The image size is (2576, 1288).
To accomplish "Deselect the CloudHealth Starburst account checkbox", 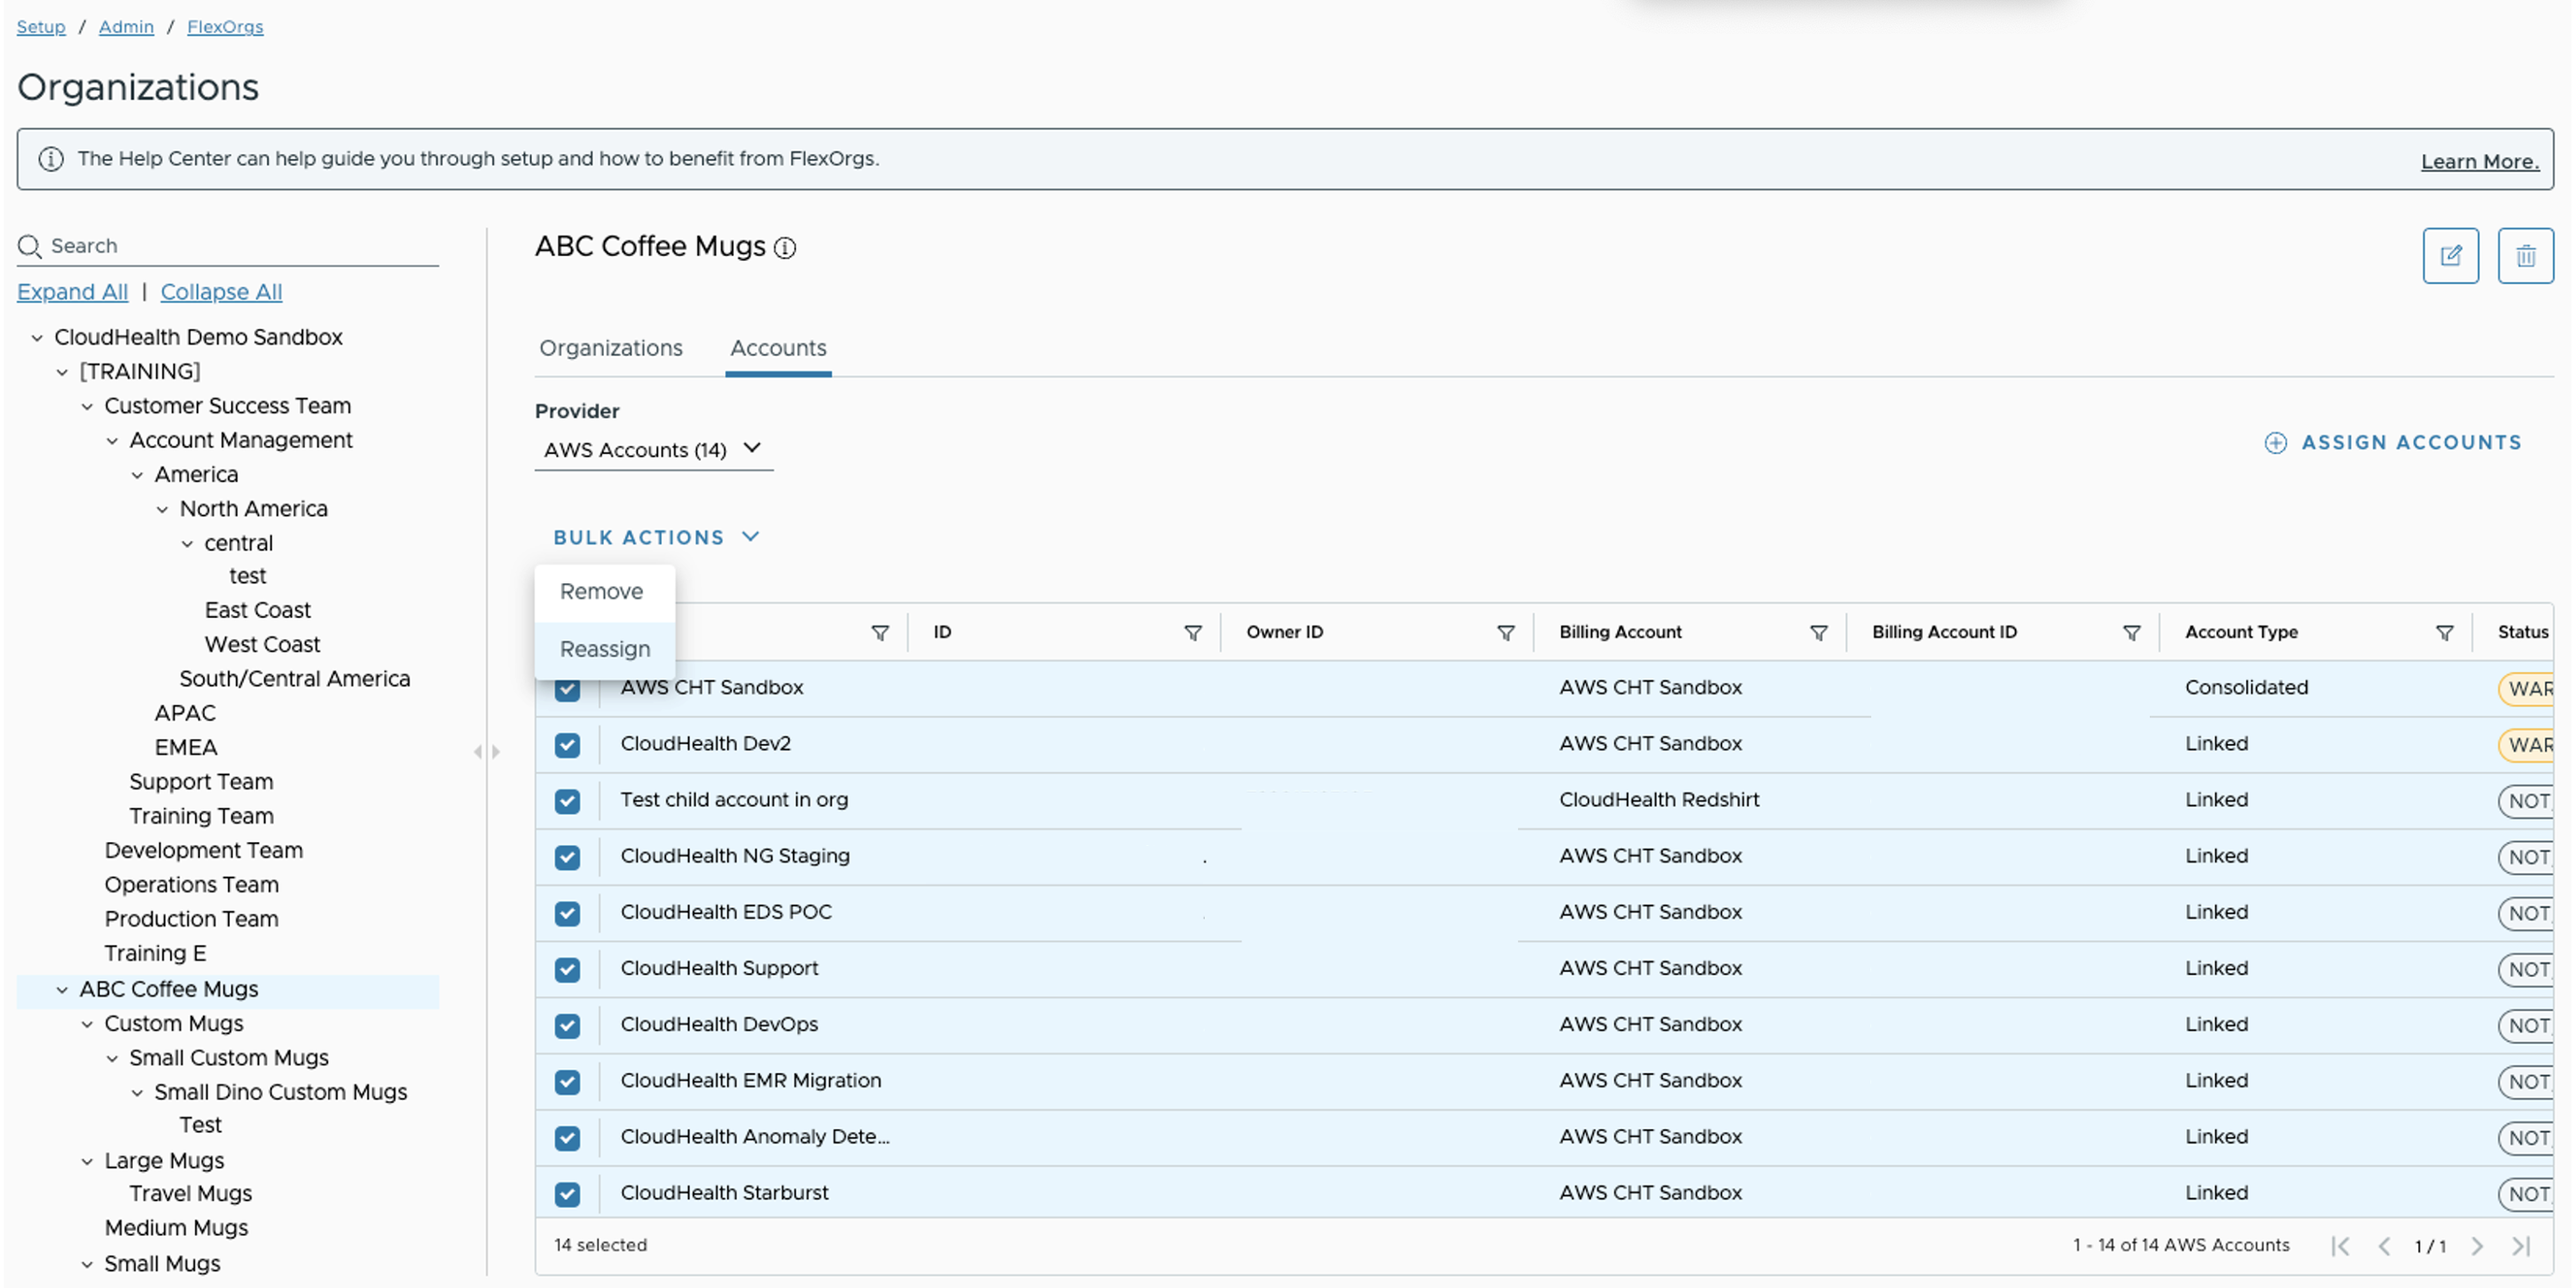I will point(567,1194).
